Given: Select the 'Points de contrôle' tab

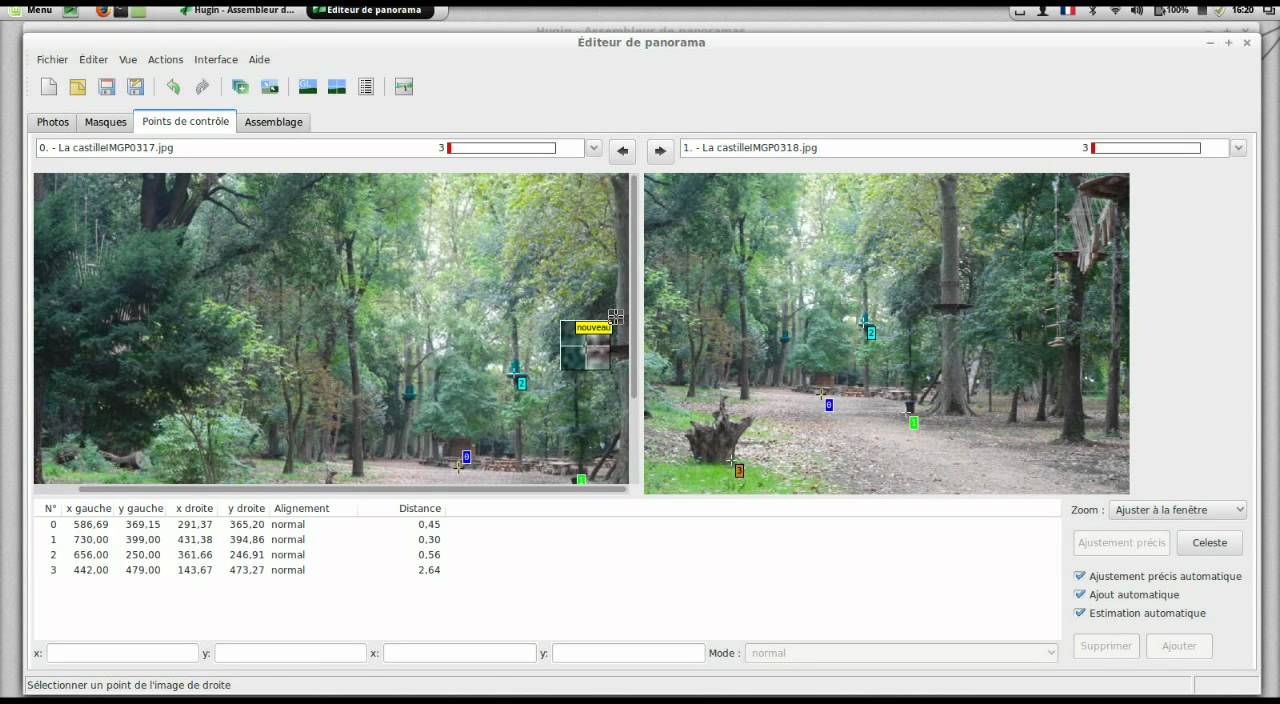Looking at the screenshot, I should point(185,121).
